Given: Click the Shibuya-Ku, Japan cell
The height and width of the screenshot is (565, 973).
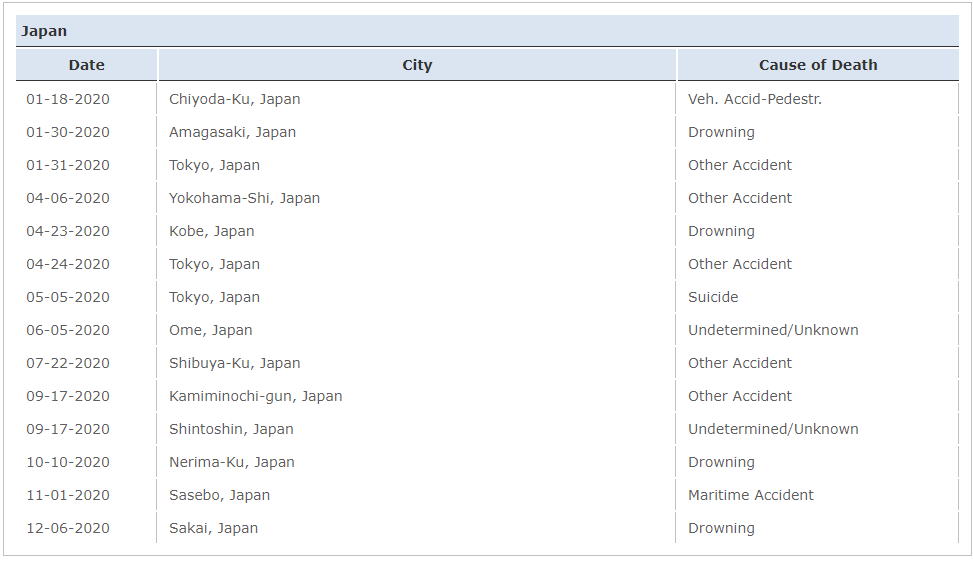Looking at the screenshot, I should (235, 363).
